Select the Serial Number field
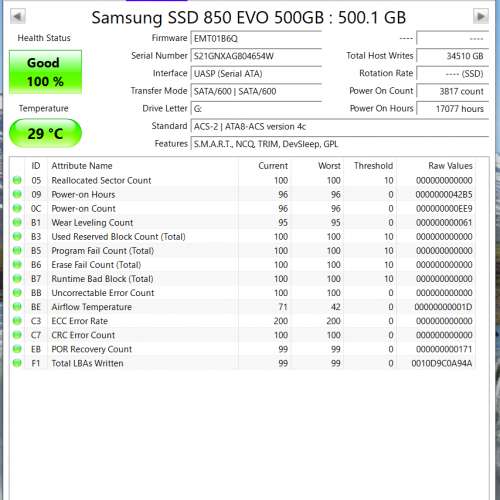This screenshot has width=500, height=500. coord(256,56)
